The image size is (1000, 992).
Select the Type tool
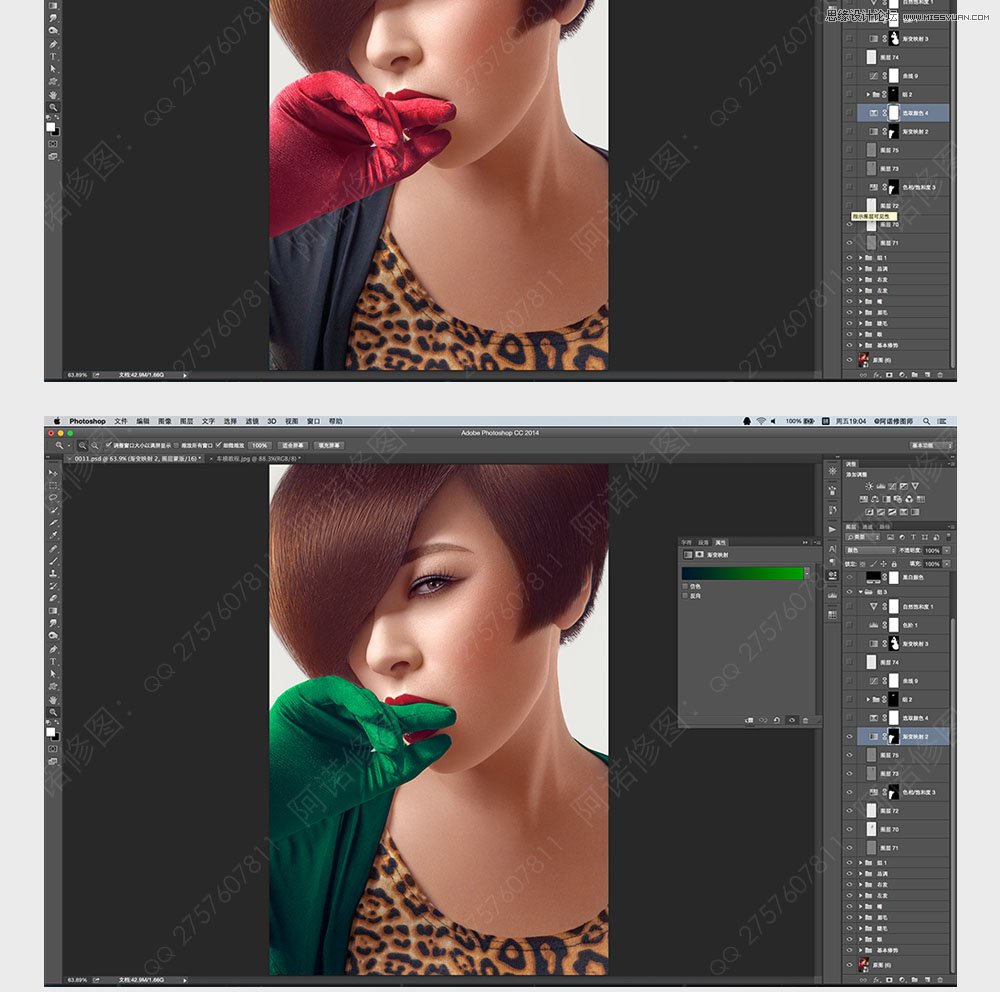pyautogui.click(x=52, y=660)
